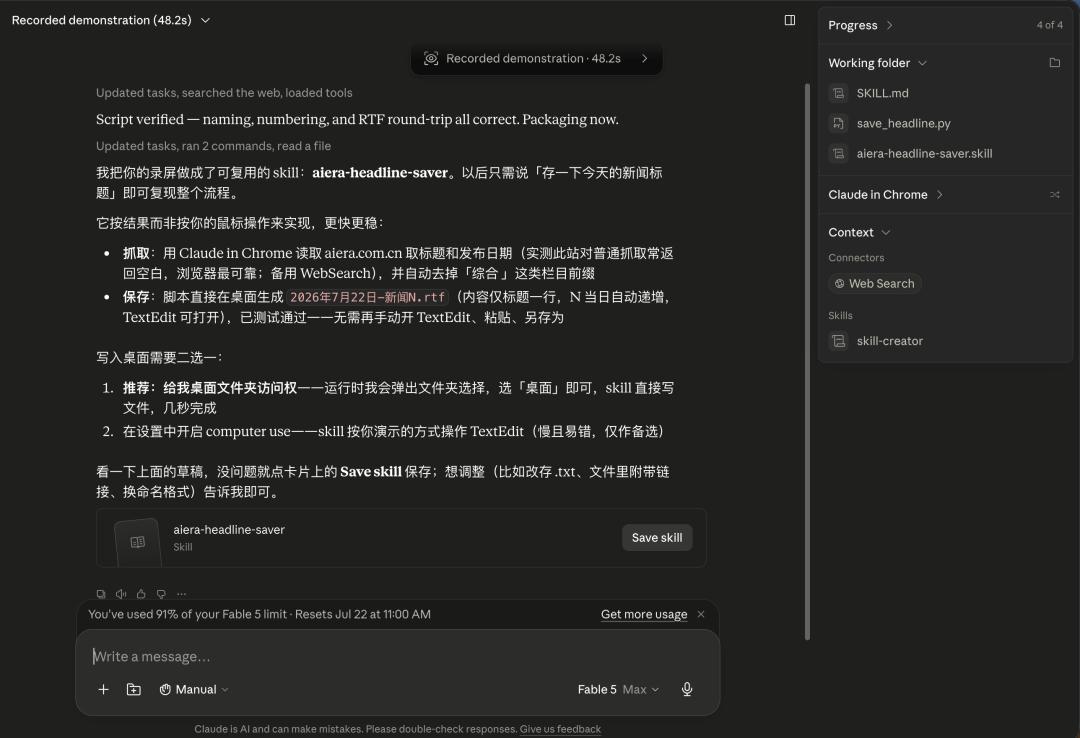
Task: Click the 'Connectors' label
Action: [x=856, y=258]
